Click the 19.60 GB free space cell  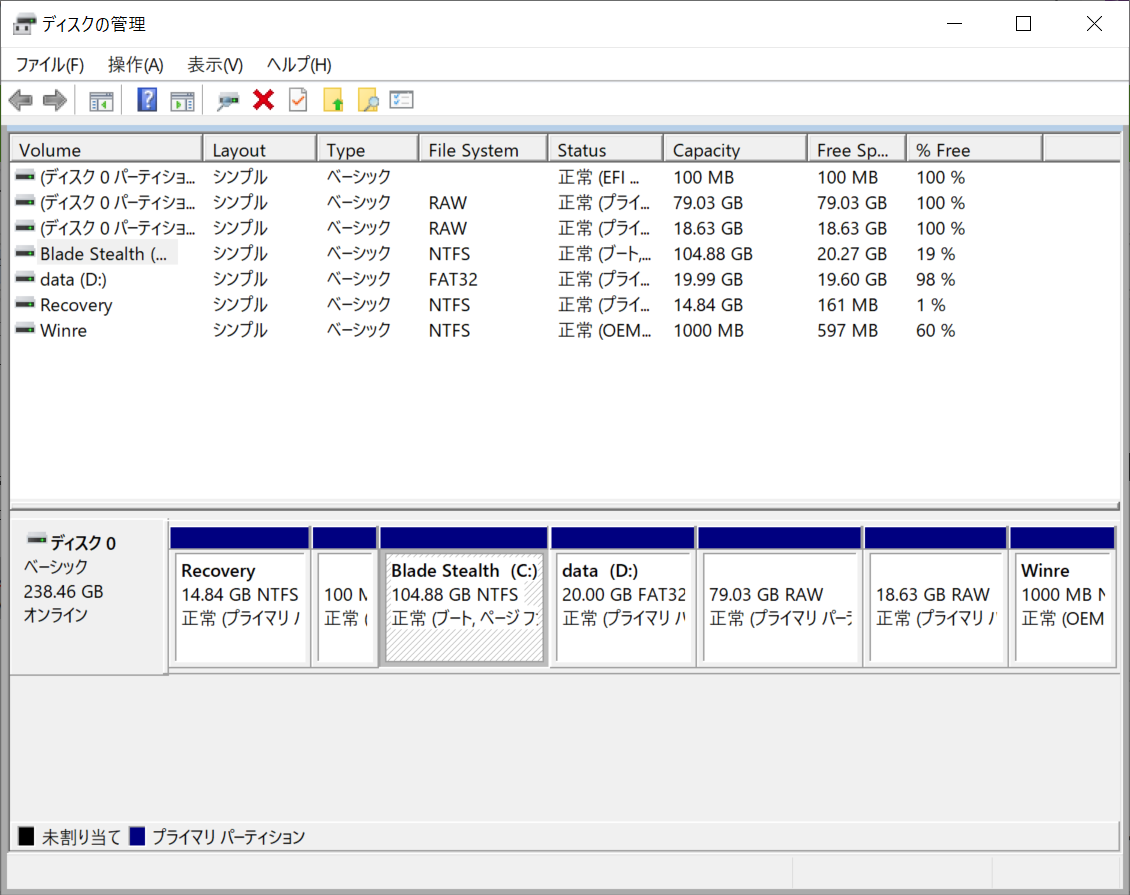coord(852,279)
